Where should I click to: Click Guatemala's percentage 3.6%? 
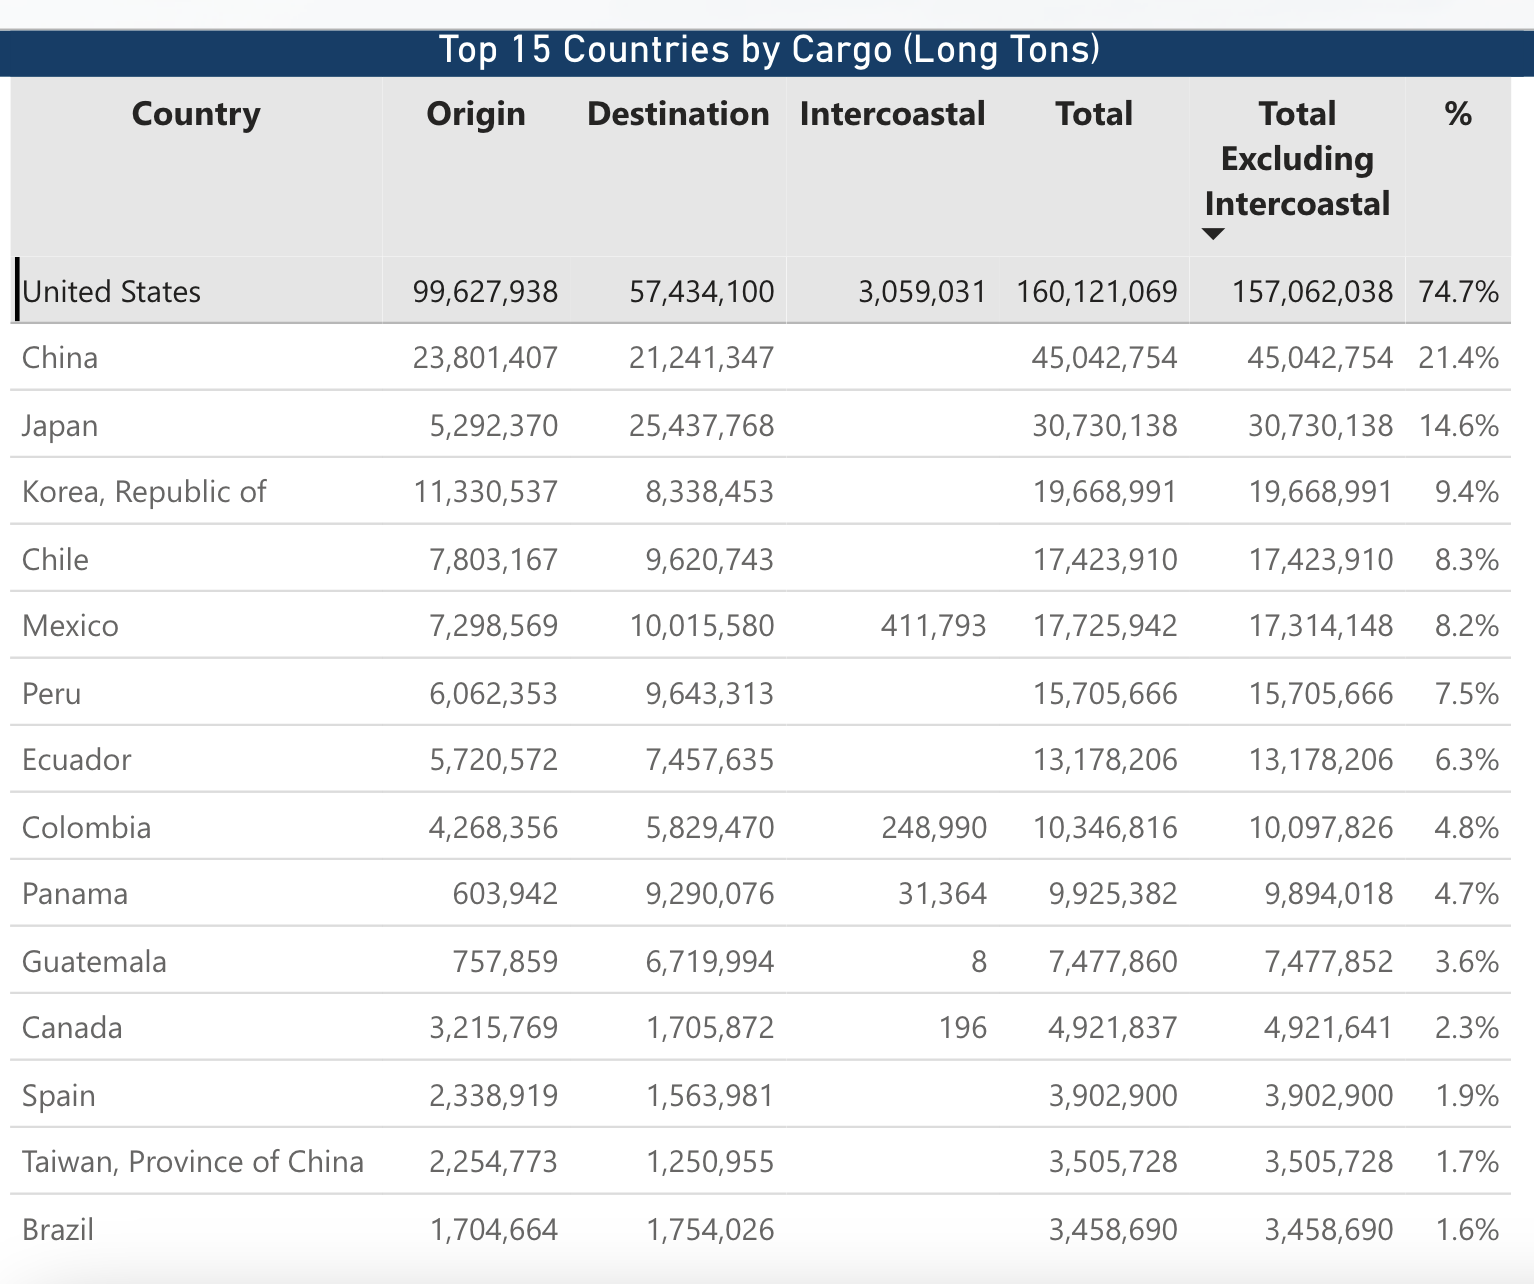pyautogui.click(x=1466, y=961)
